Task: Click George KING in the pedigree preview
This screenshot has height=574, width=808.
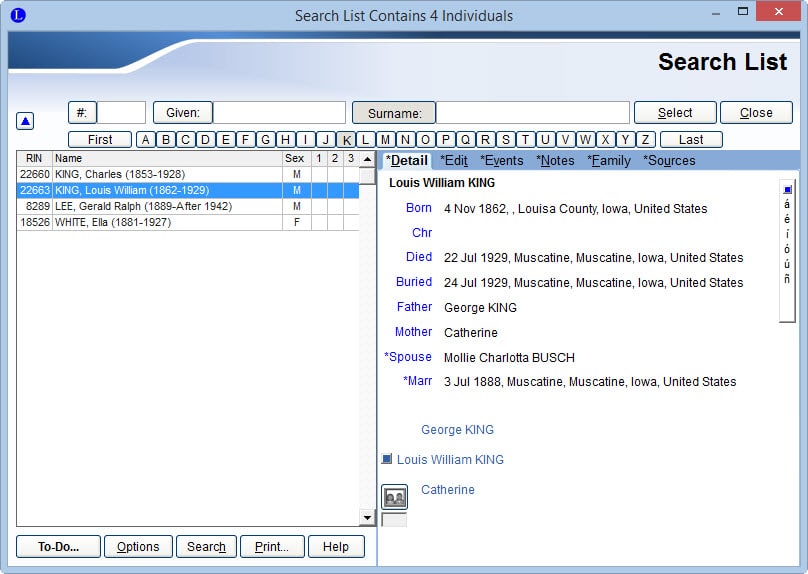Action: point(458,429)
